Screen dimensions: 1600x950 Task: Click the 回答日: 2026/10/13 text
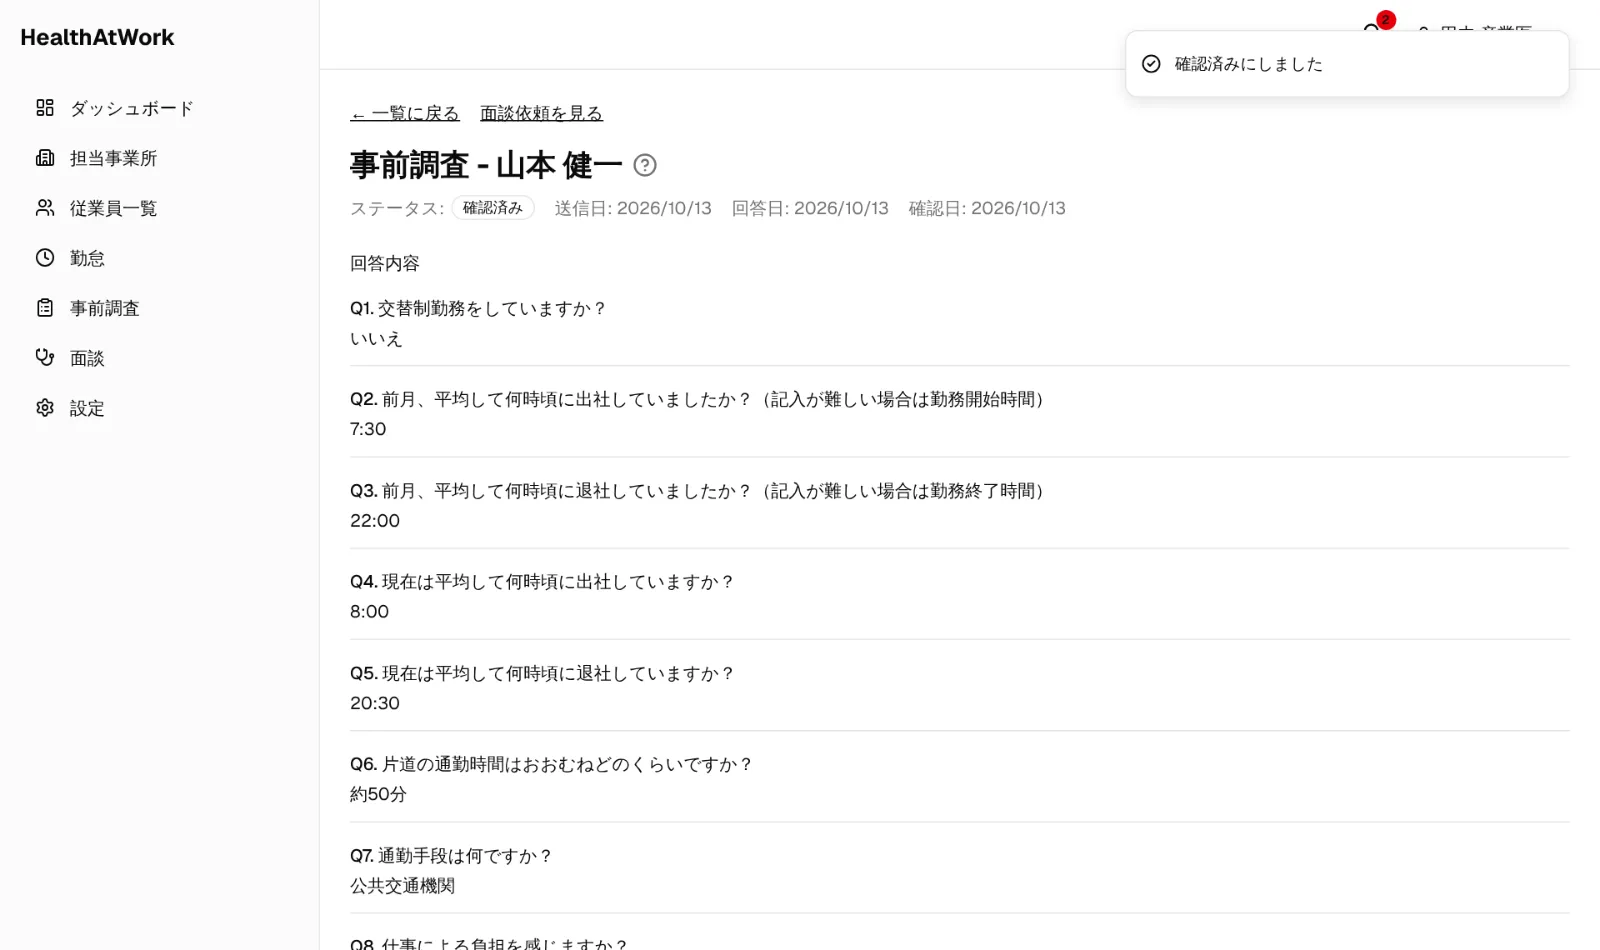(x=810, y=208)
